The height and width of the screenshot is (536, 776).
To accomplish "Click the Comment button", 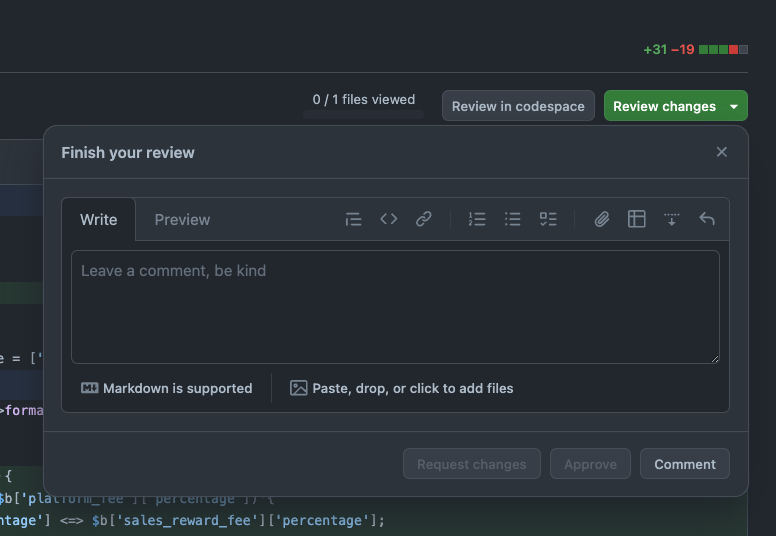I will tap(684, 464).
